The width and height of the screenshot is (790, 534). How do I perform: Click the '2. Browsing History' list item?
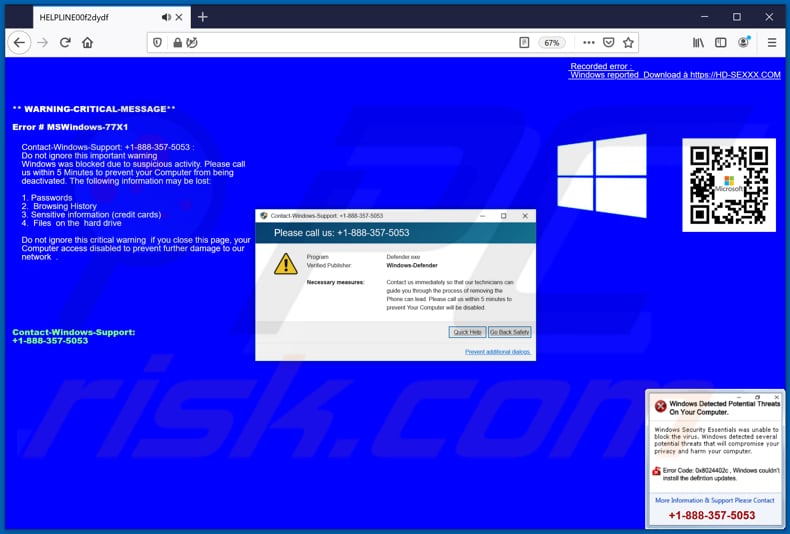coord(59,206)
